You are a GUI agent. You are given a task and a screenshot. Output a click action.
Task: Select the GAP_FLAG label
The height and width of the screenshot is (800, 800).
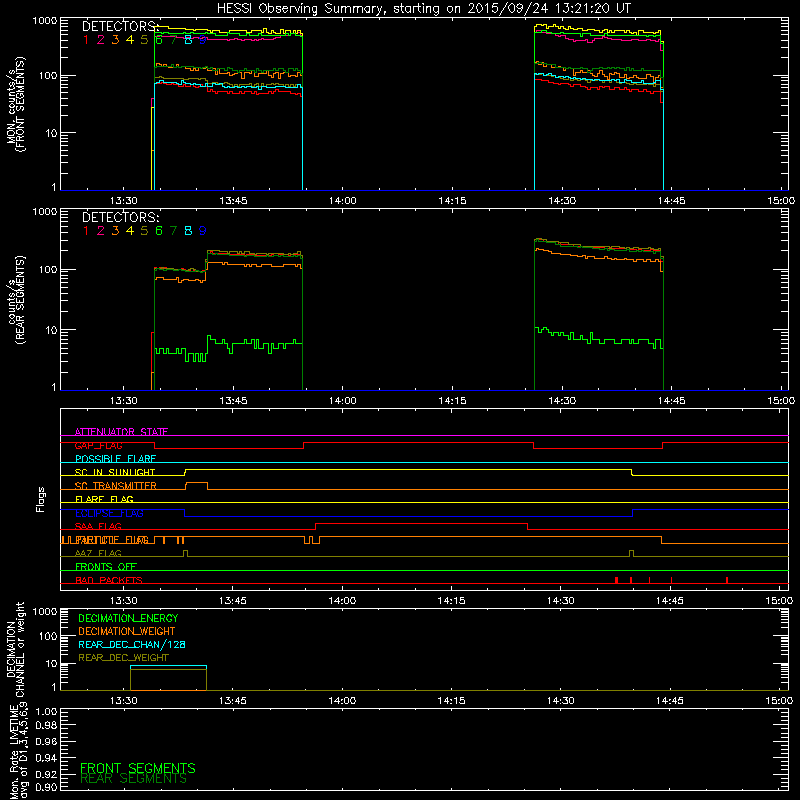(x=98, y=445)
